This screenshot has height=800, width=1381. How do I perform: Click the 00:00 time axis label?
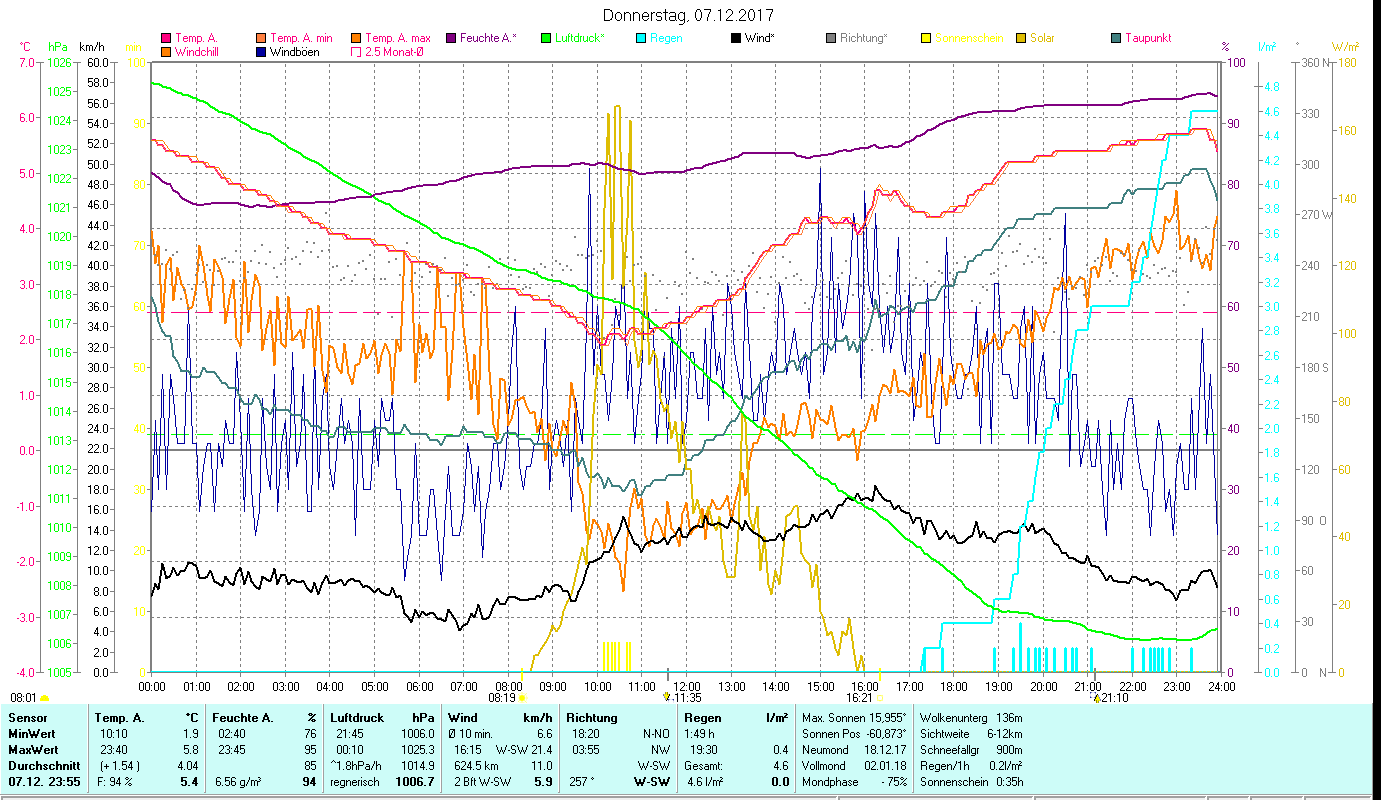[152, 687]
